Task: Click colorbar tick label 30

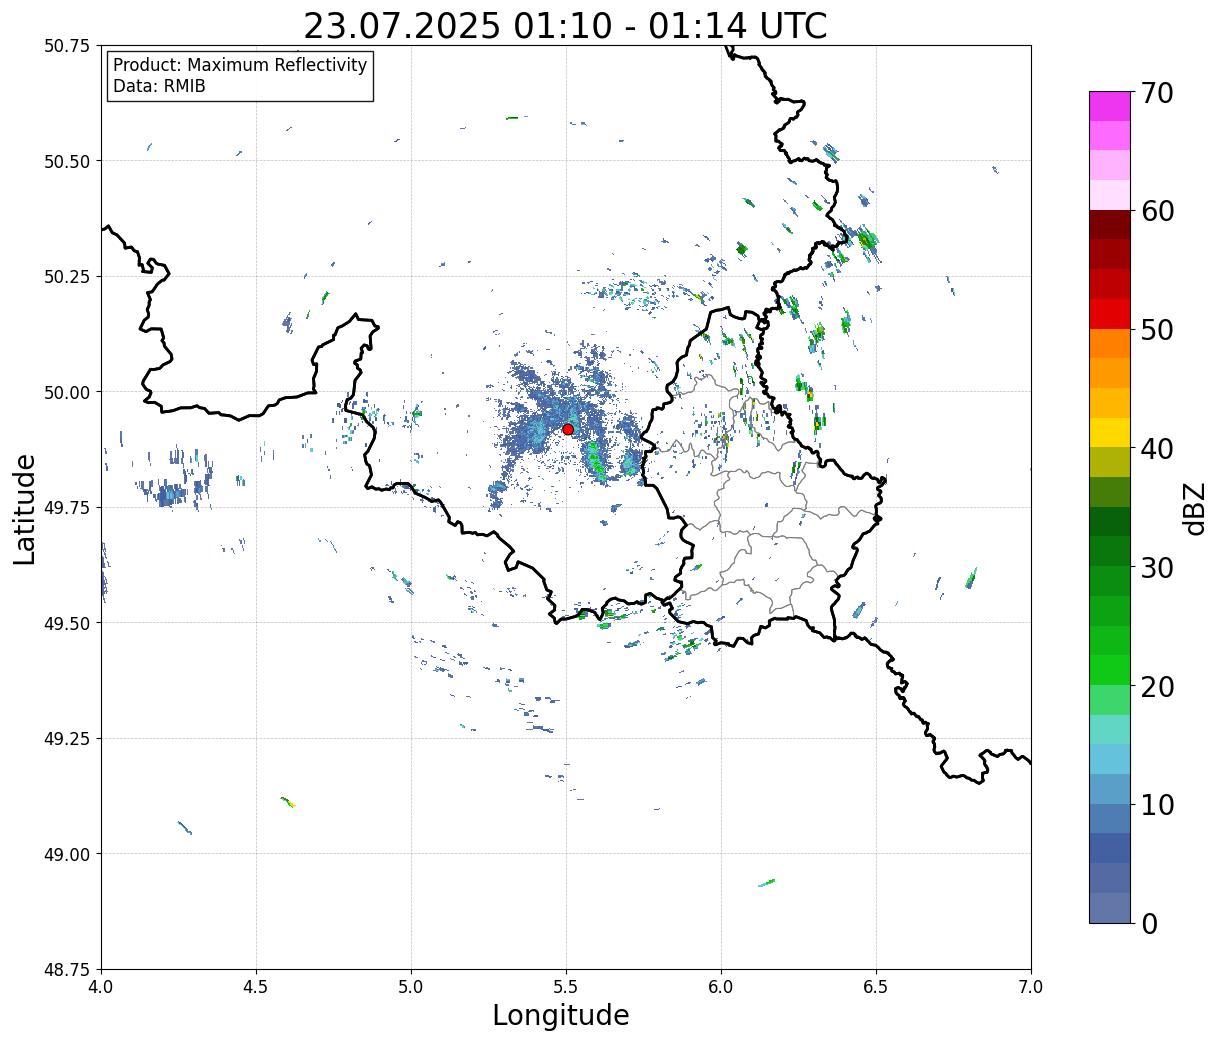Action: [x=1157, y=568]
